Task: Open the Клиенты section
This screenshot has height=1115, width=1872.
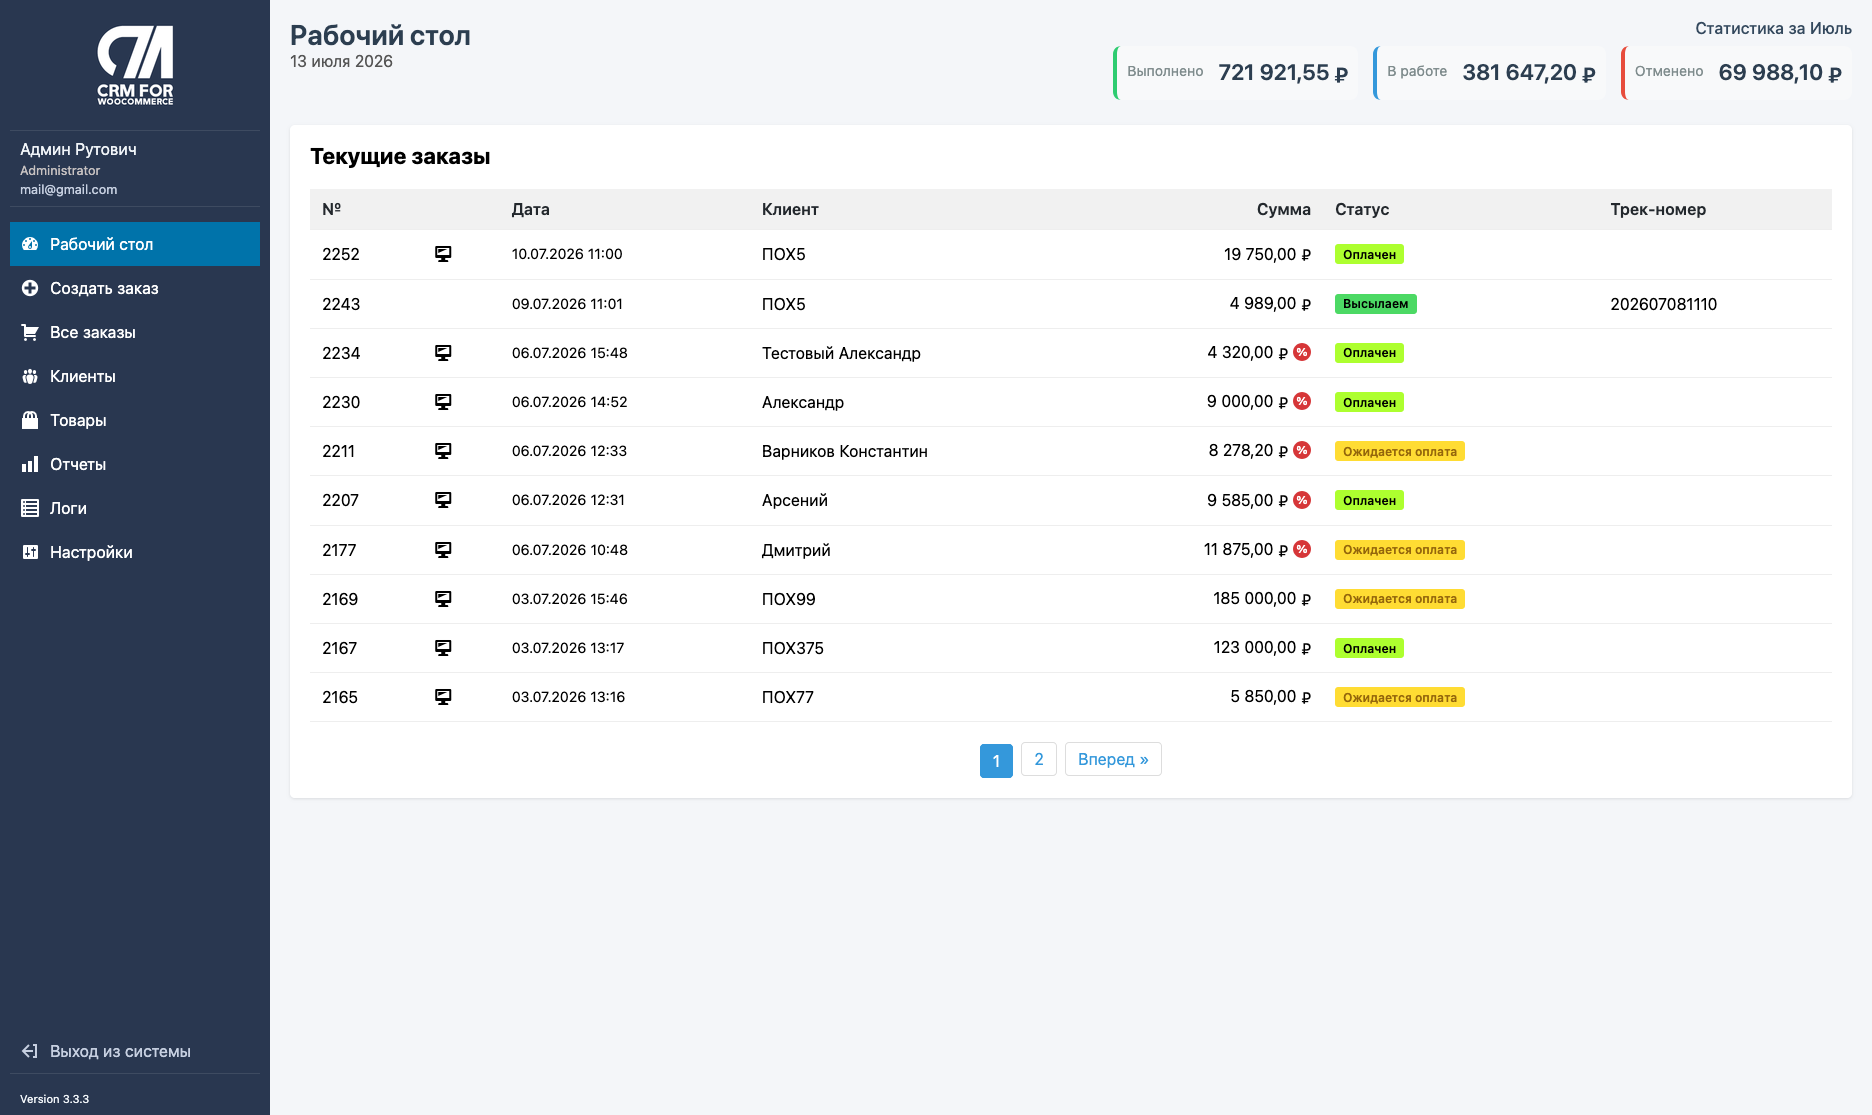Action: [x=135, y=376]
